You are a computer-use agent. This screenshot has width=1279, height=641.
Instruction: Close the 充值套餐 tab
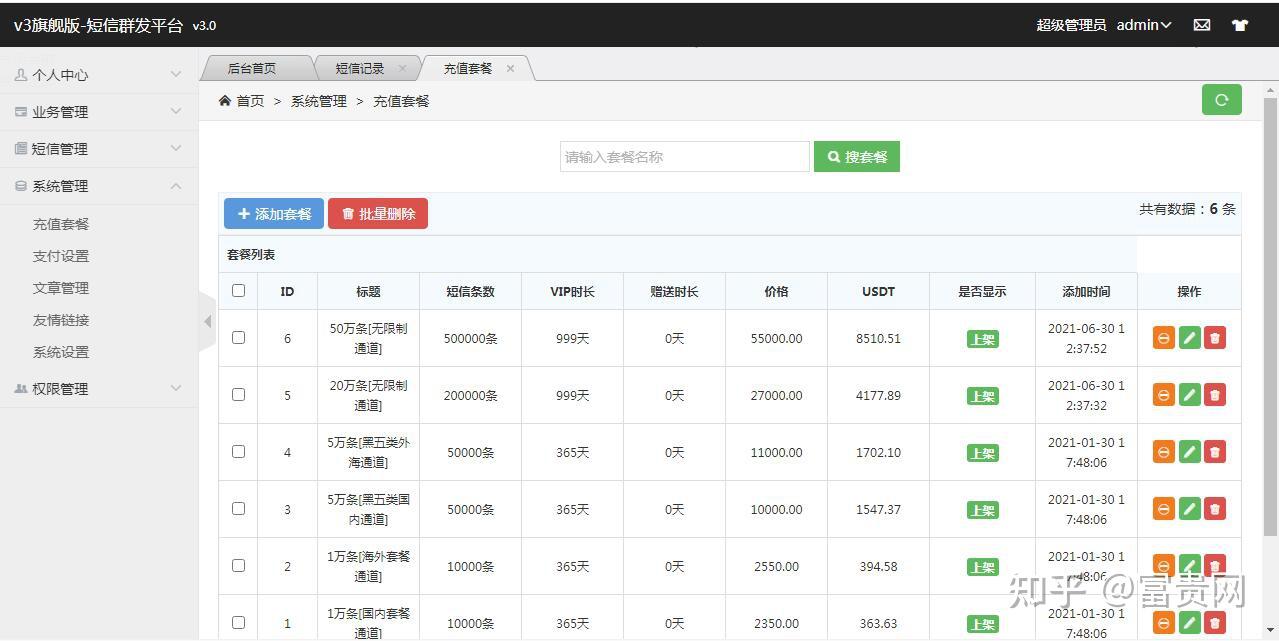(510, 68)
